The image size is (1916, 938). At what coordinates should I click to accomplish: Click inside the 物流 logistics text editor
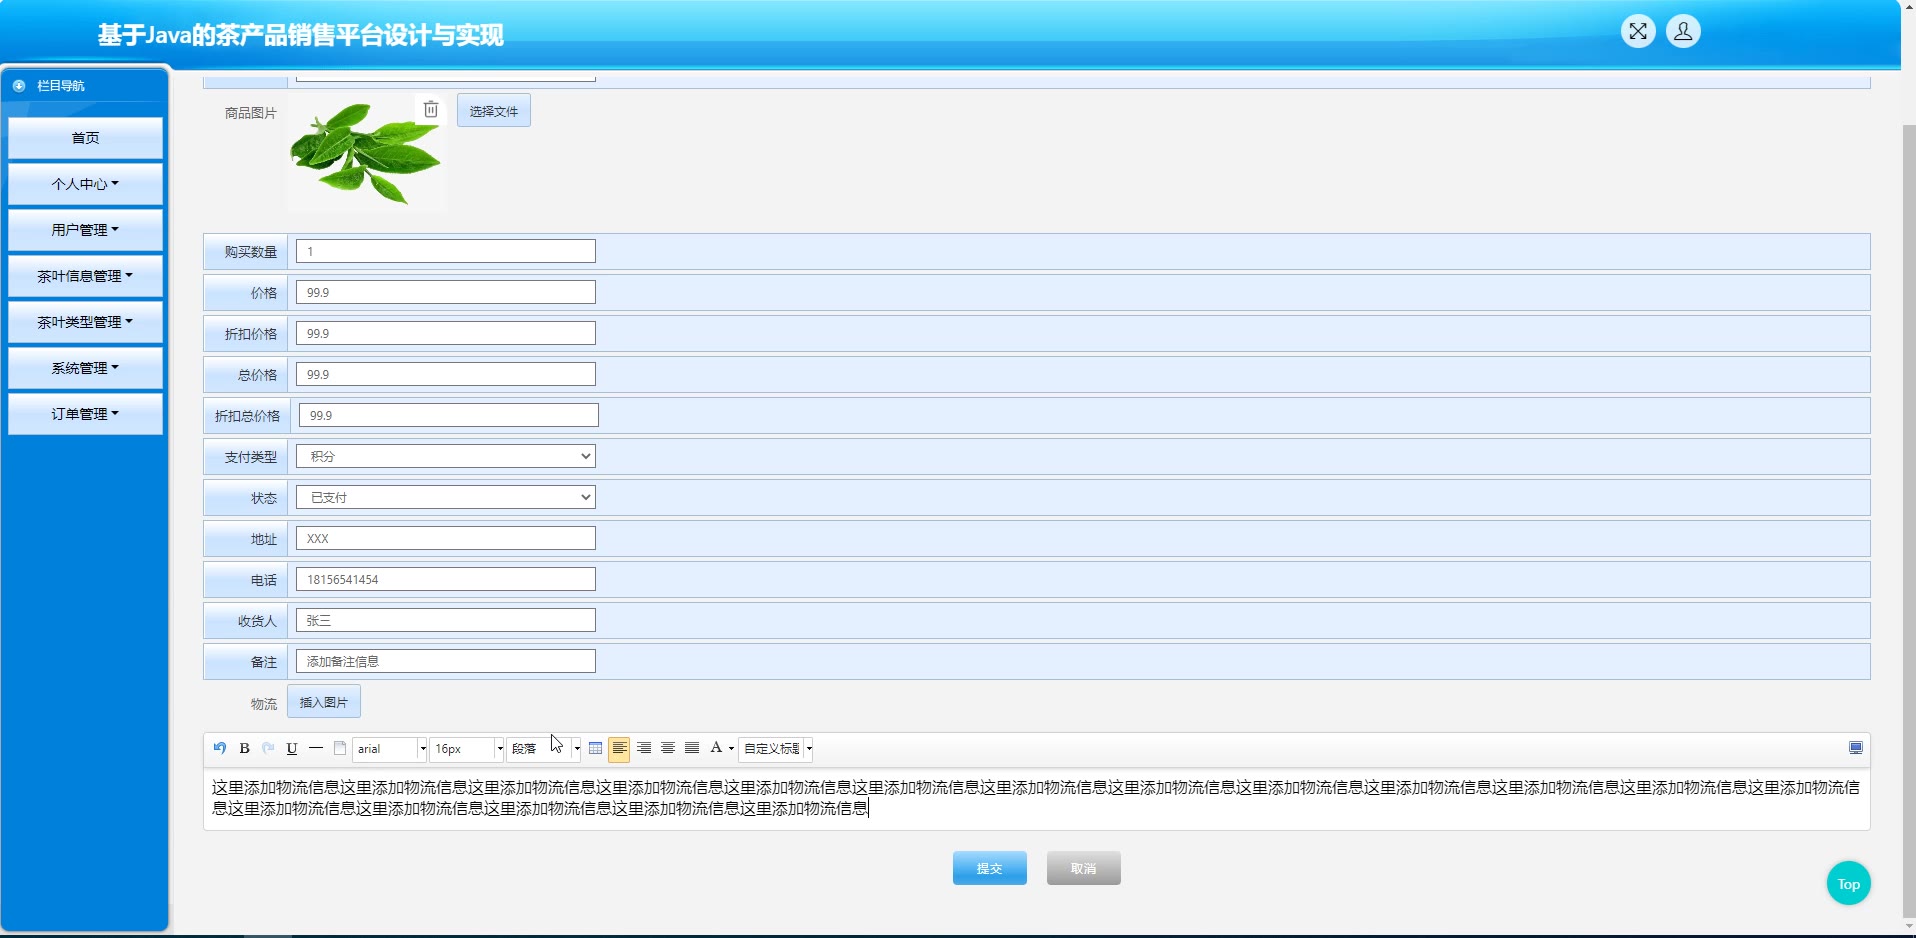tap(1036, 798)
